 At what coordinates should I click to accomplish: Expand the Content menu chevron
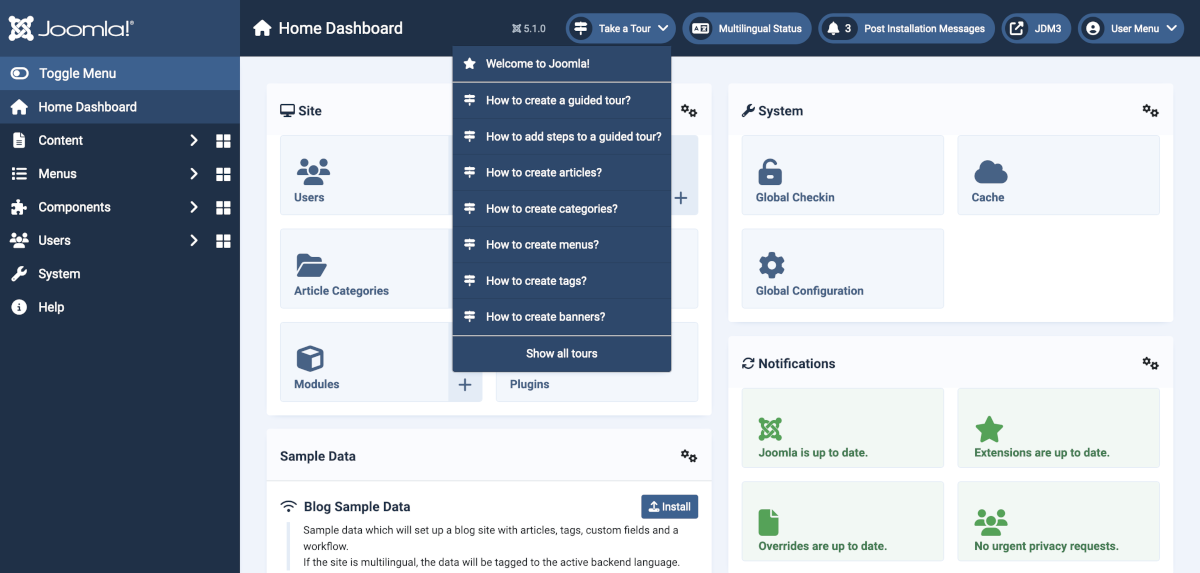[x=194, y=141]
